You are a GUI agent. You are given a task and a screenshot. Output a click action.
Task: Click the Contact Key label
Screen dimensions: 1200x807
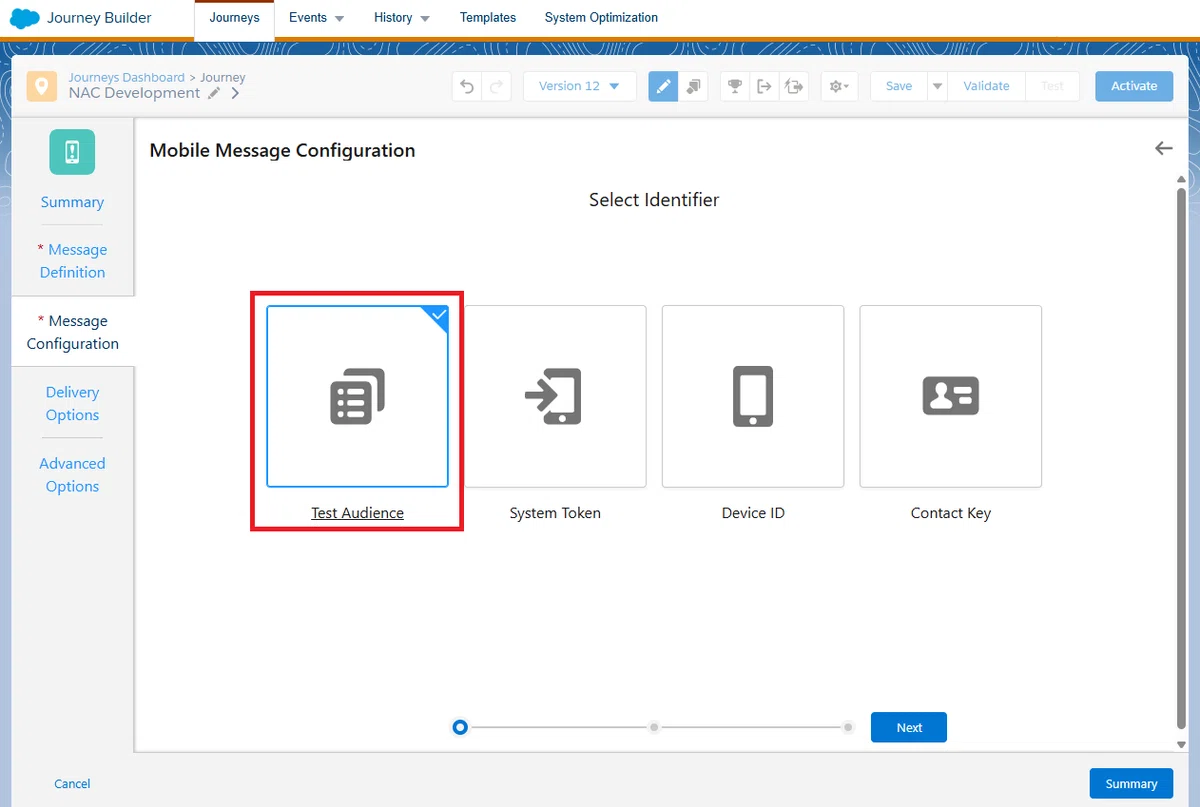click(x=951, y=513)
